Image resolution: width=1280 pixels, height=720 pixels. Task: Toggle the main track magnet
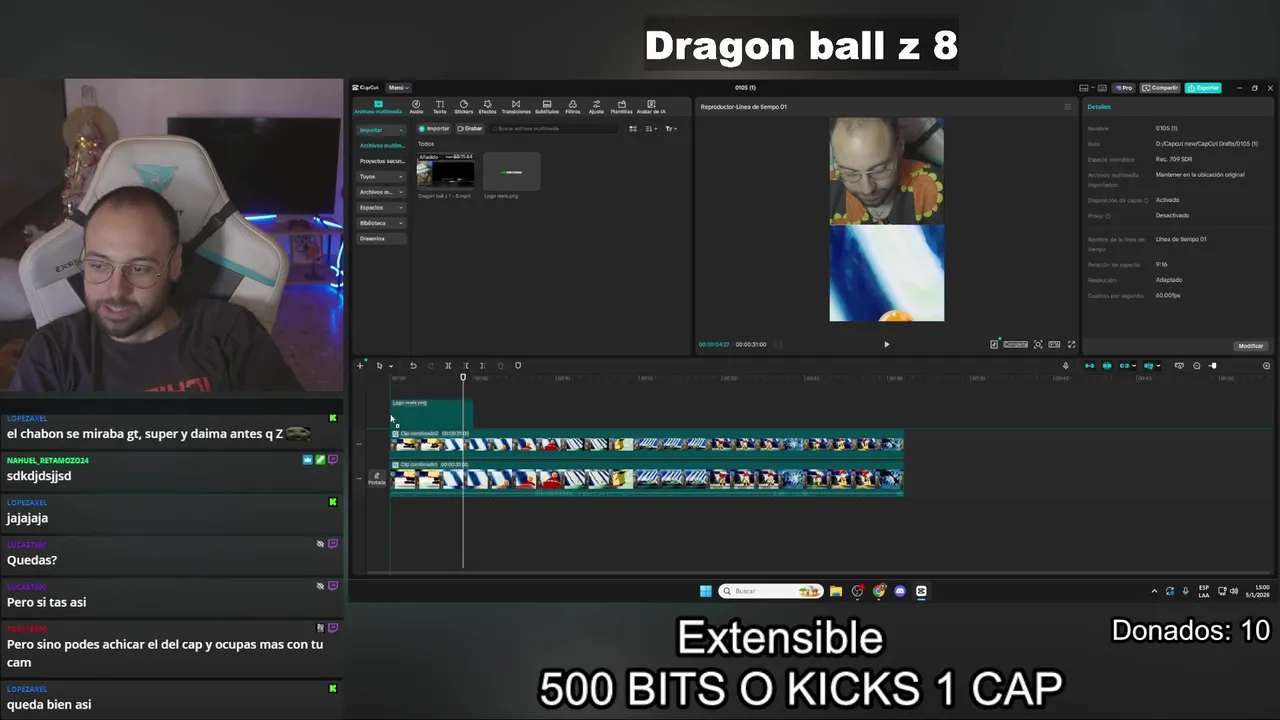coord(1090,366)
